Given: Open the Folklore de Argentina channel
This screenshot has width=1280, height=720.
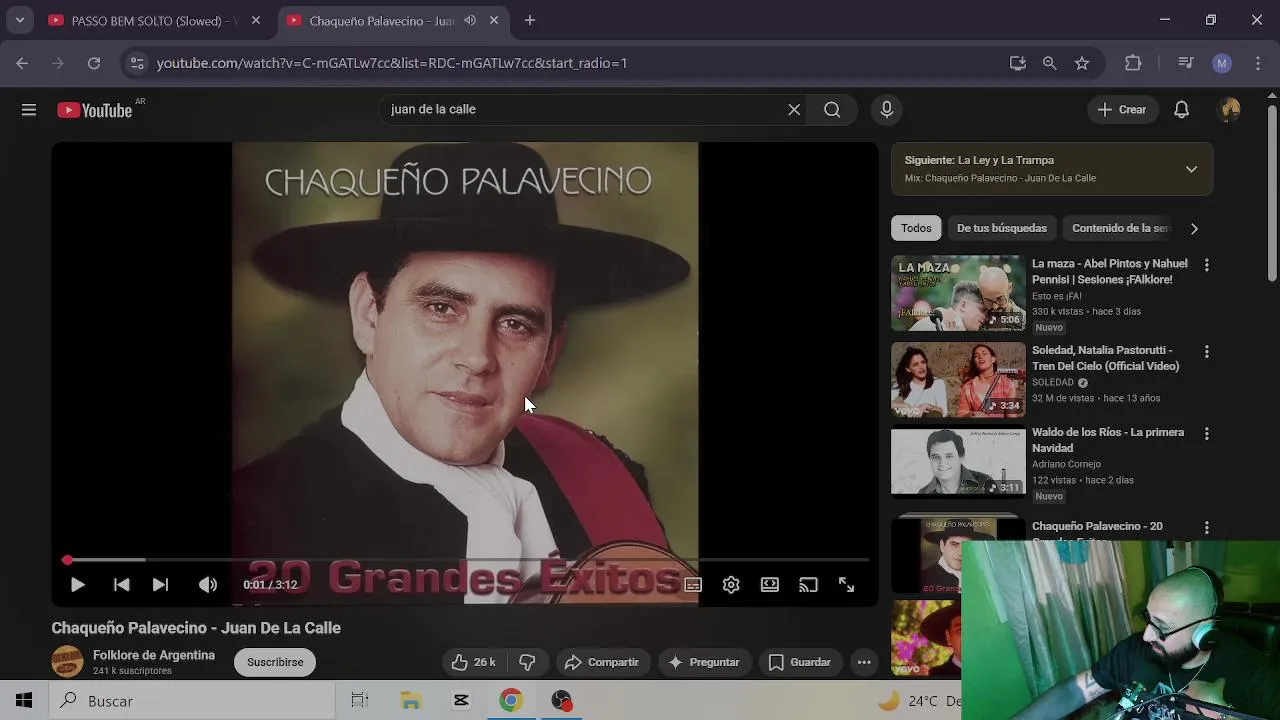Looking at the screenshot, I should [x=154, y=655].
